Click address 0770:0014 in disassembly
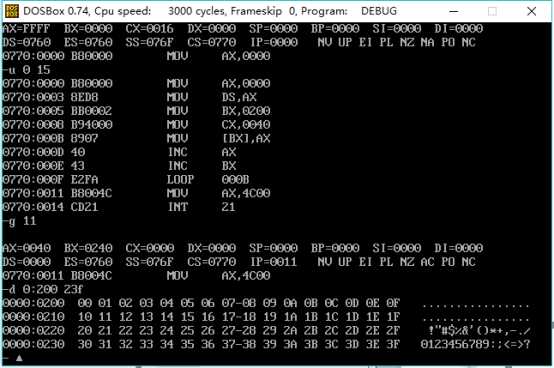Viewport: 554px width, 368px height. 34,207
